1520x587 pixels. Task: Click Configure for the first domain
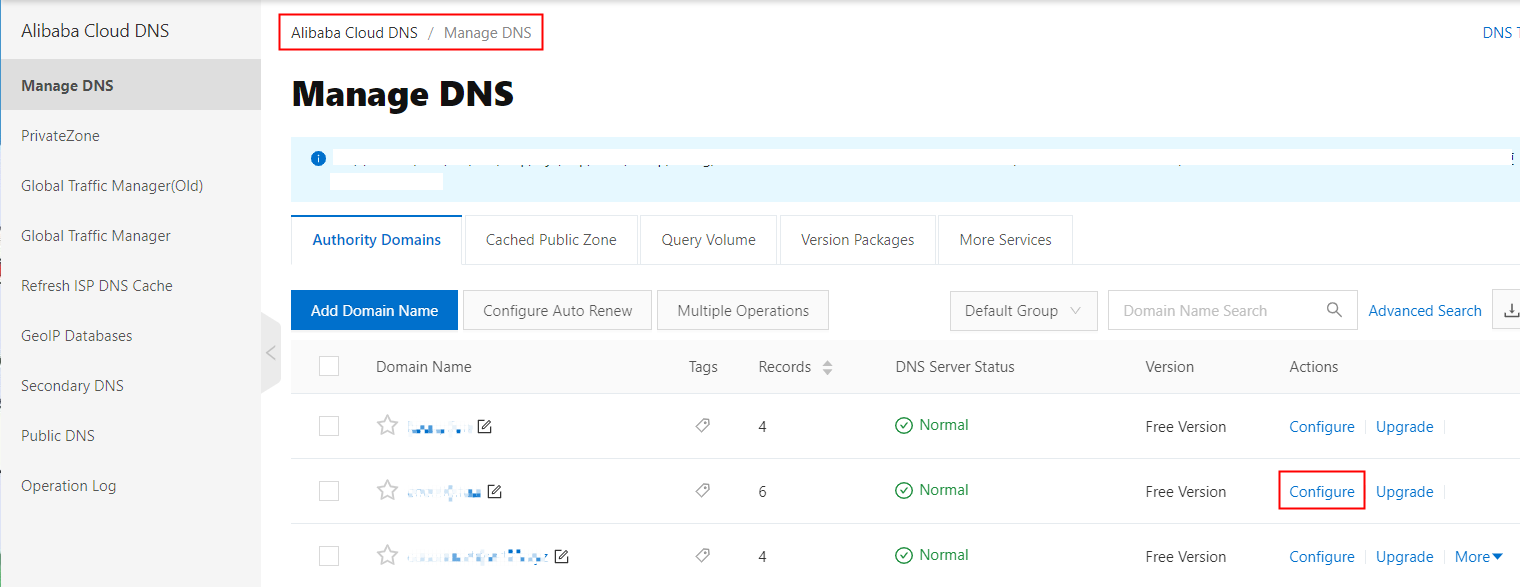[x=1322, y=427]
